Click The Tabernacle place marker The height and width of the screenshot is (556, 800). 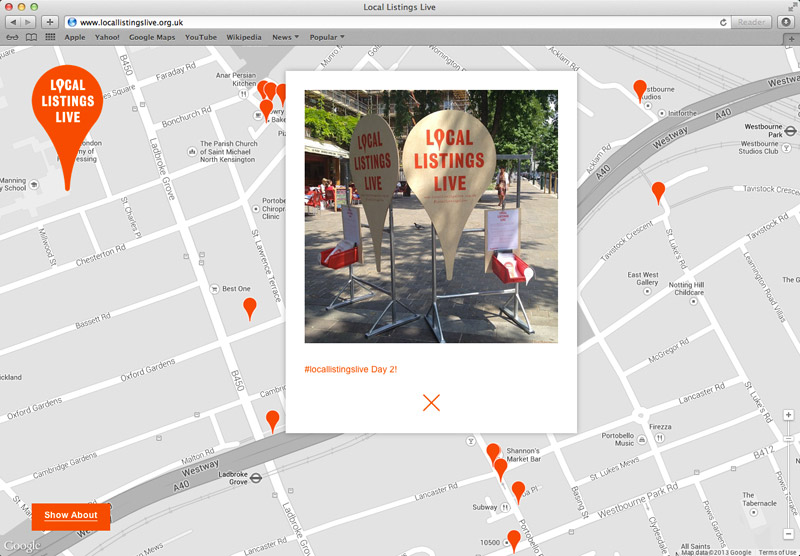[x=754, y=512]
